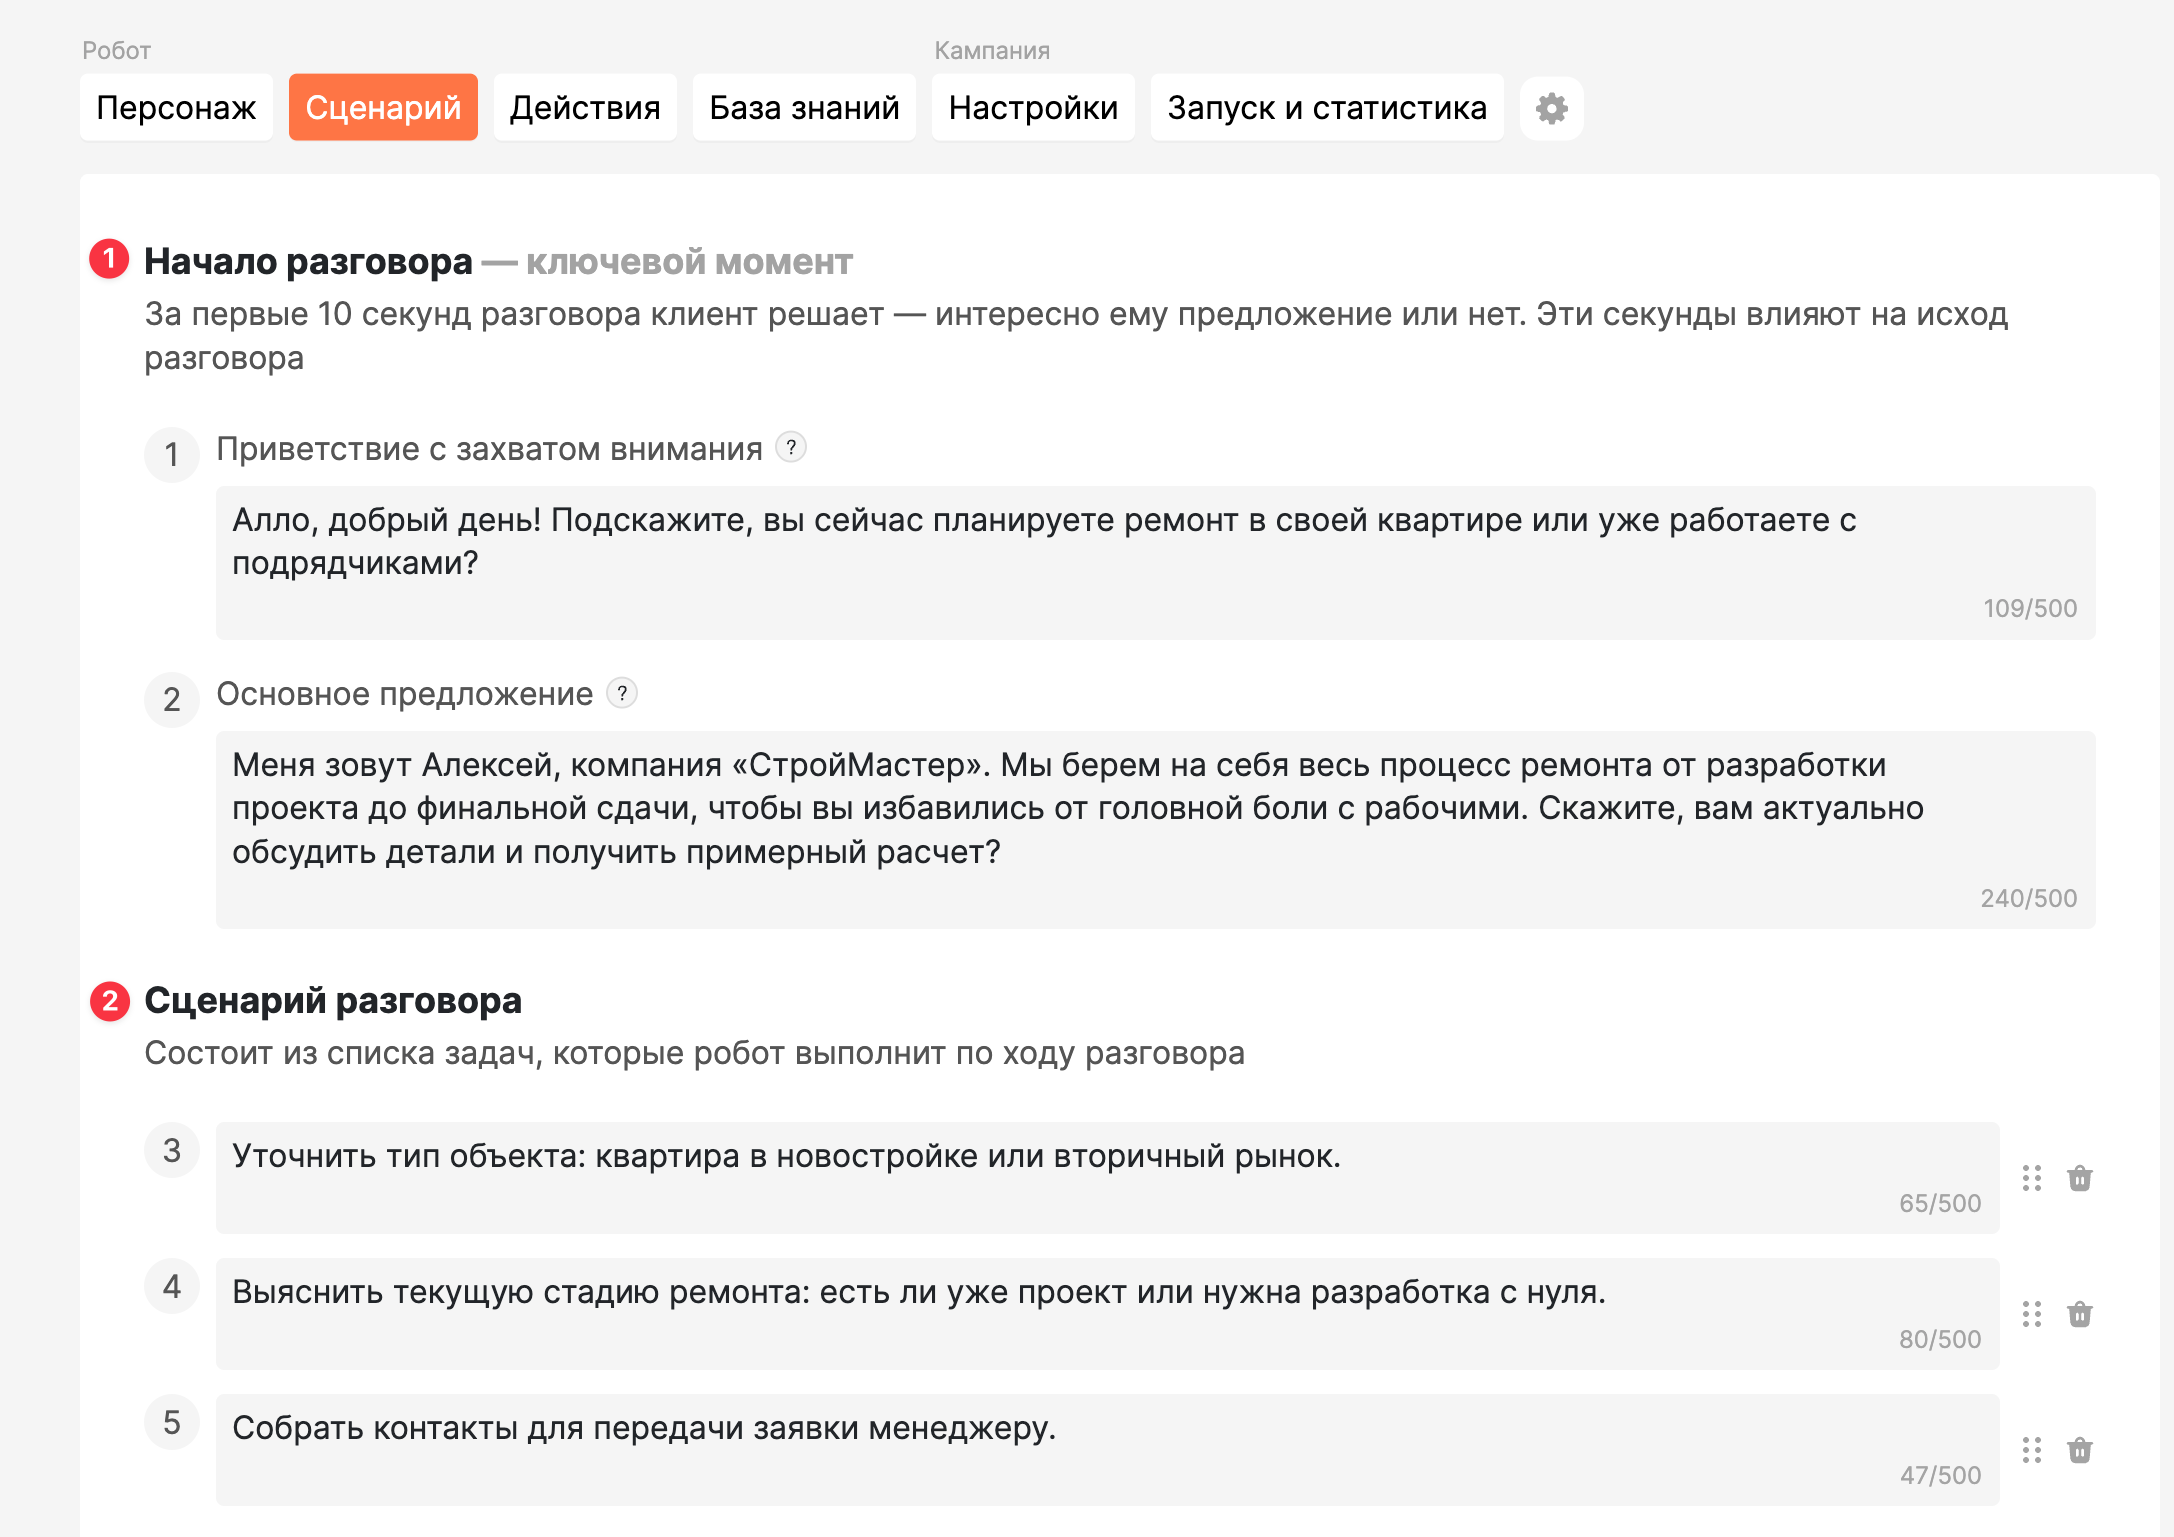Open the gear settings icon beside tabs
Viewport: 2174px width, 1537px height.
click(x=1551, y=108)
